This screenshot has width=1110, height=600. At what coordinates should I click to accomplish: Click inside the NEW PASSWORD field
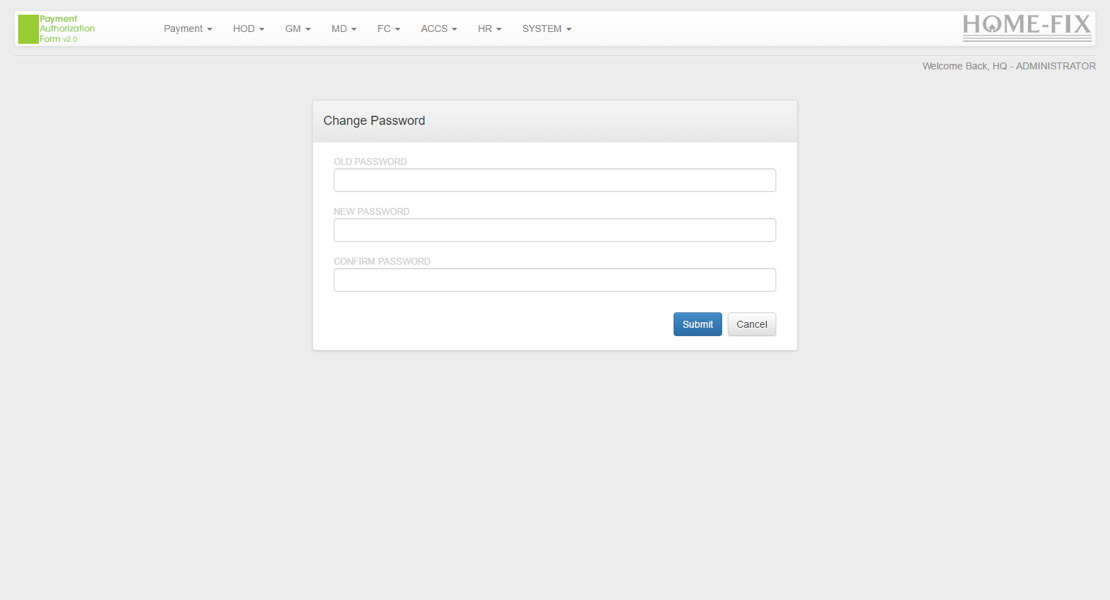coord(554,229)
